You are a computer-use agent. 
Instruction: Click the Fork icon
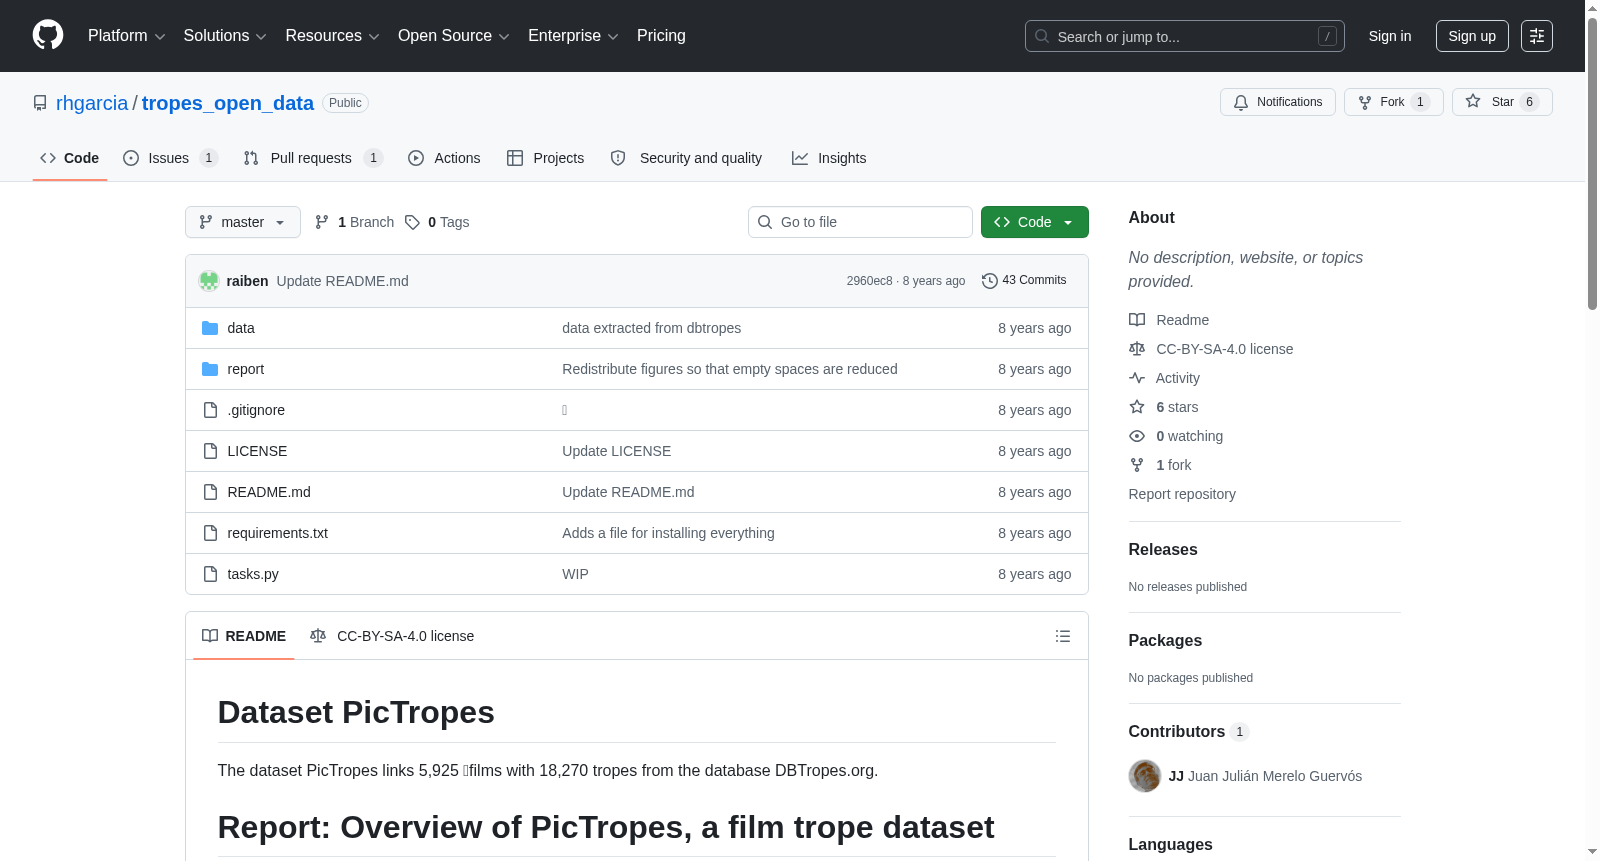[1365, 102]
